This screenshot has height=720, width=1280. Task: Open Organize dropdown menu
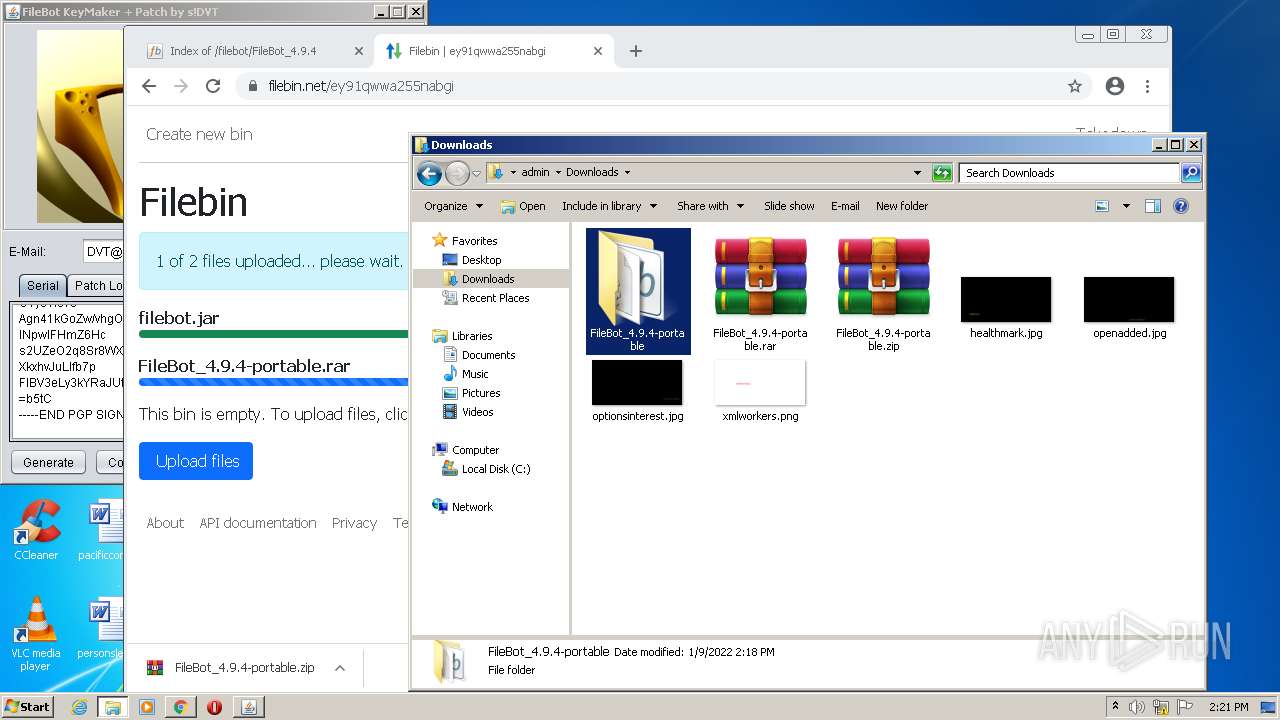pyautogui.click(x=453, y=206)
